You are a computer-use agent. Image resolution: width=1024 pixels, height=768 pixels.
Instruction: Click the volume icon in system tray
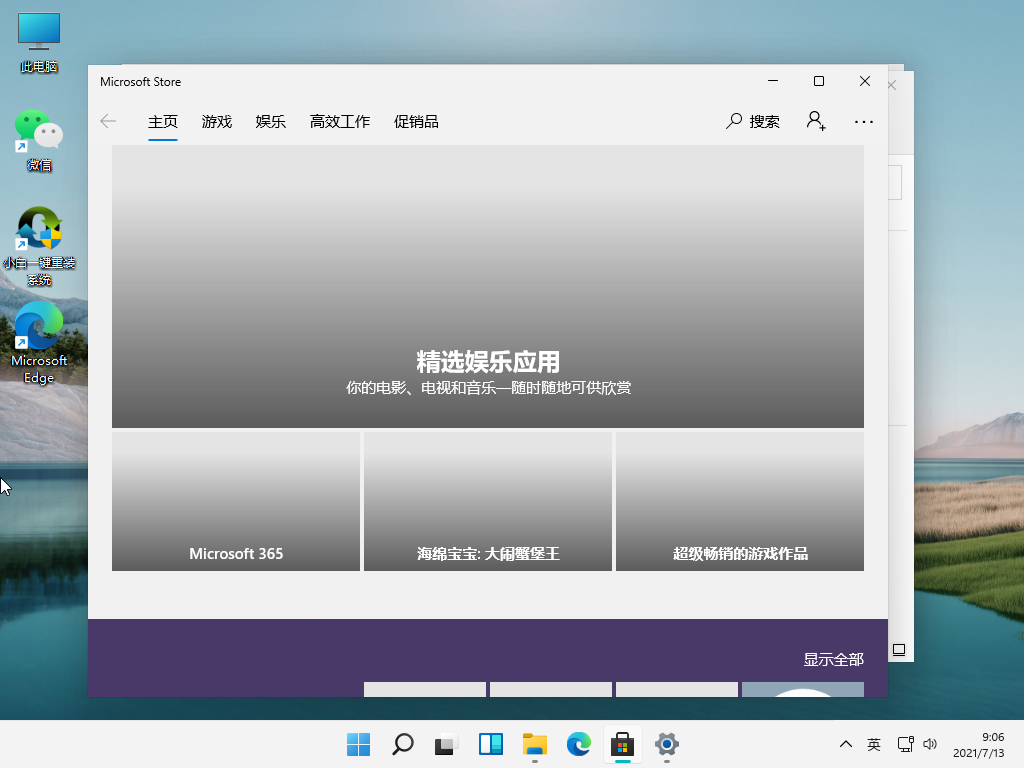click(930, 745)
